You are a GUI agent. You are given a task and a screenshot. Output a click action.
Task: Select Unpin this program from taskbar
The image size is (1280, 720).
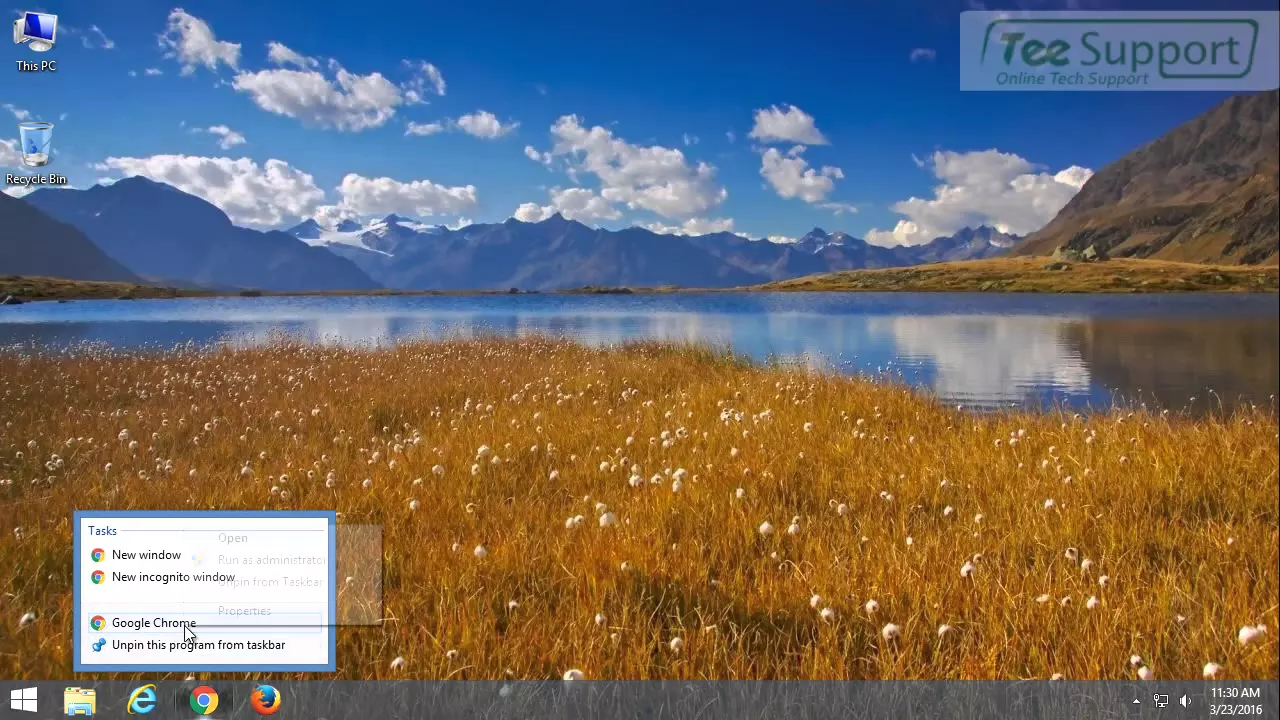(204, 645)
